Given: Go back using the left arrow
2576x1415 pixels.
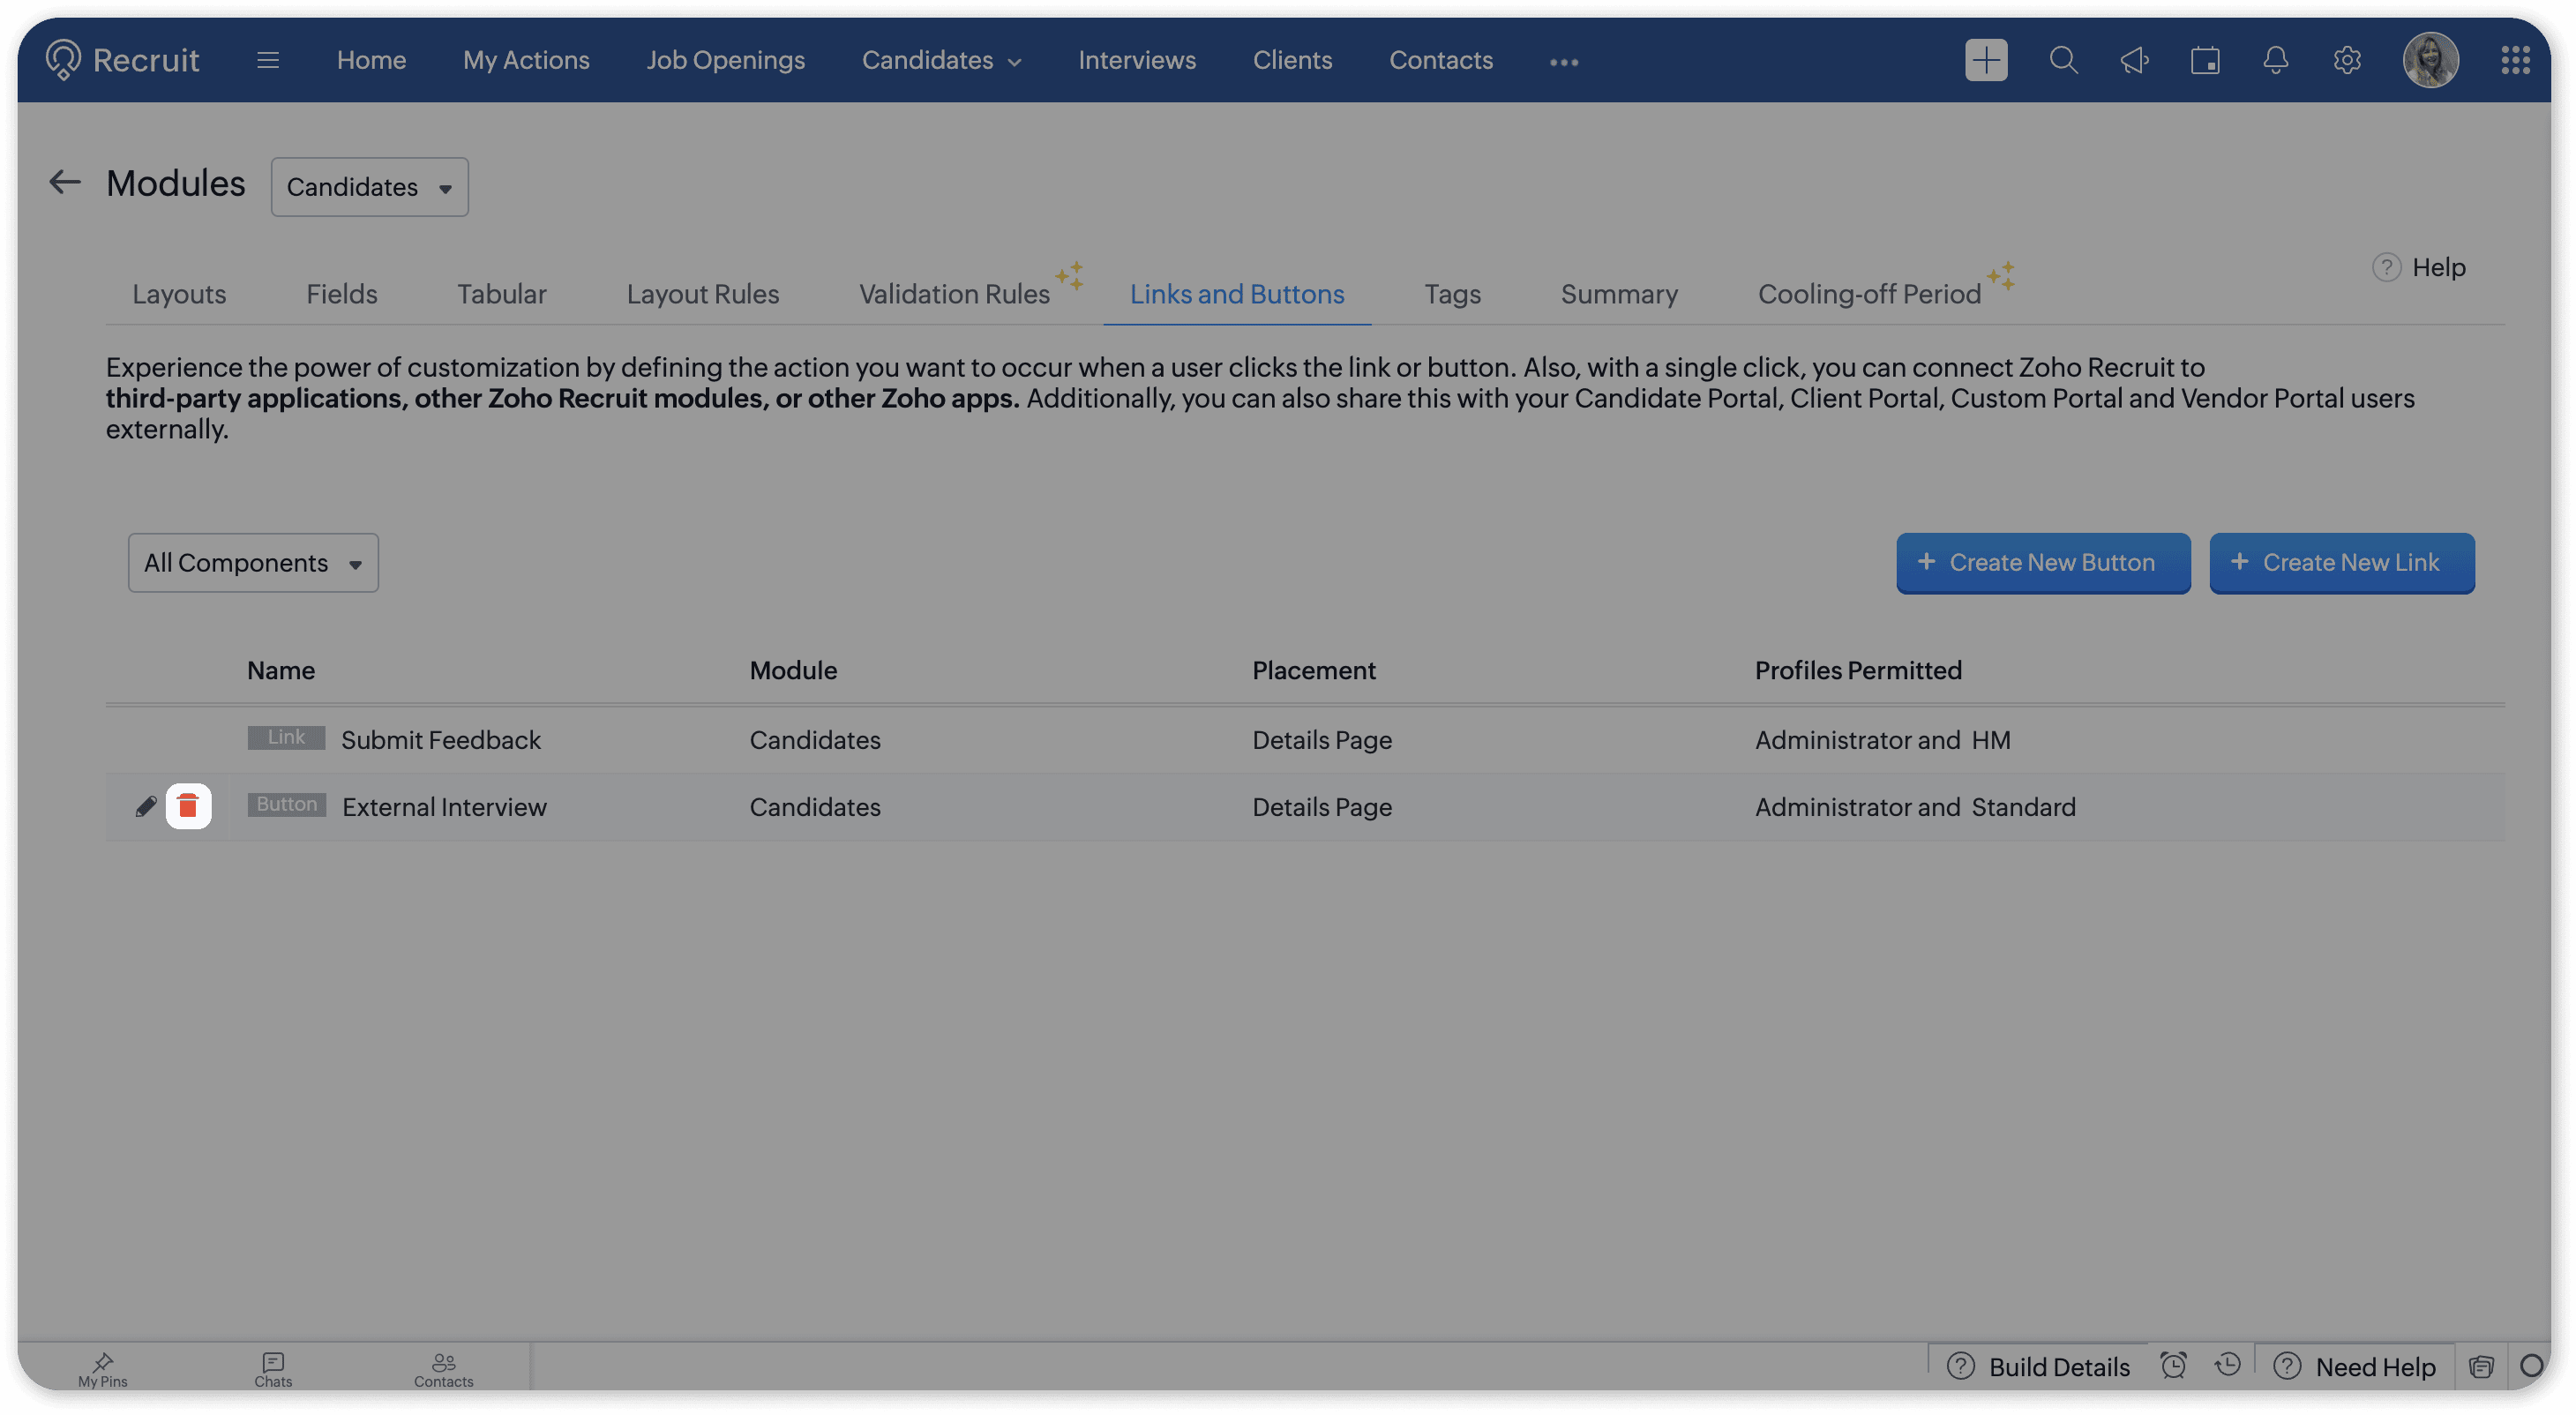Looking at the screenshot, I should (65, 183).
